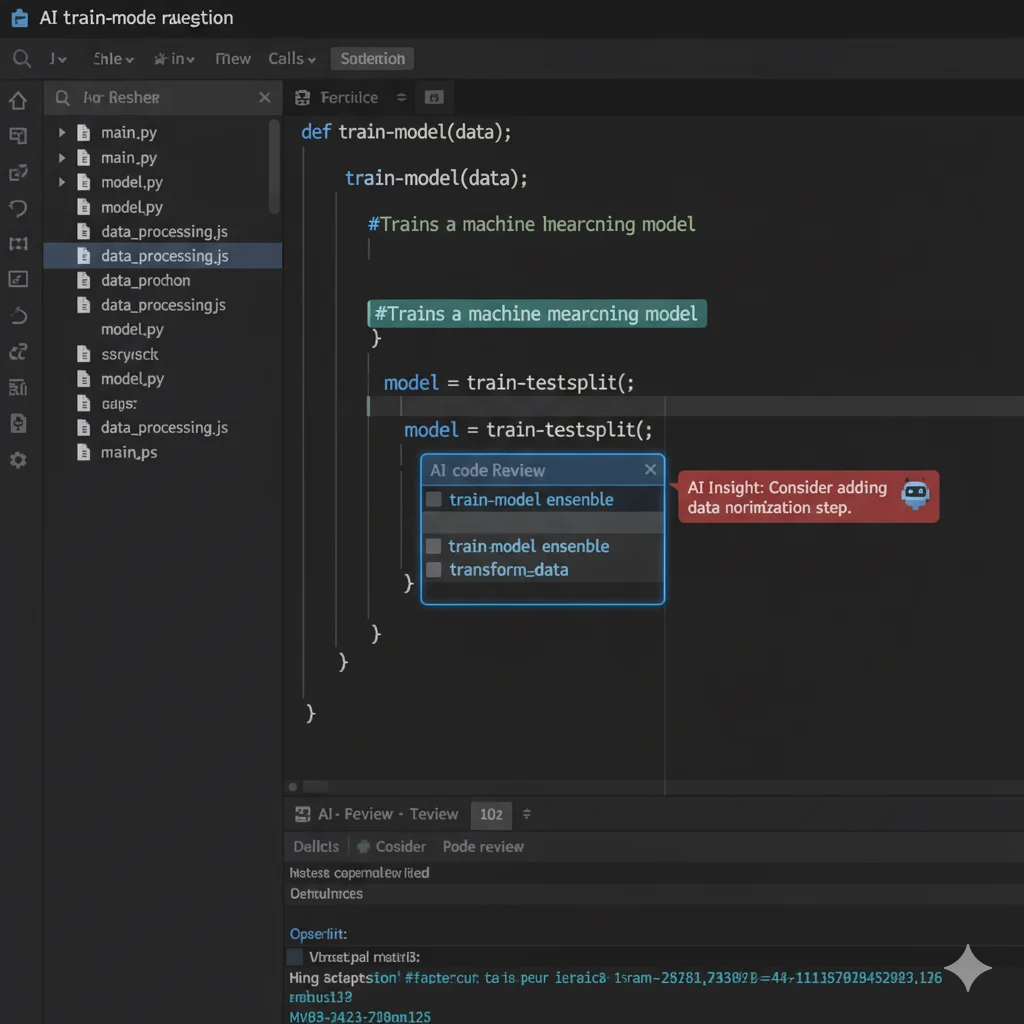1024x1024 pixels.
Task: Select the bracket frame icon in the sidebar
Action: 18,244
